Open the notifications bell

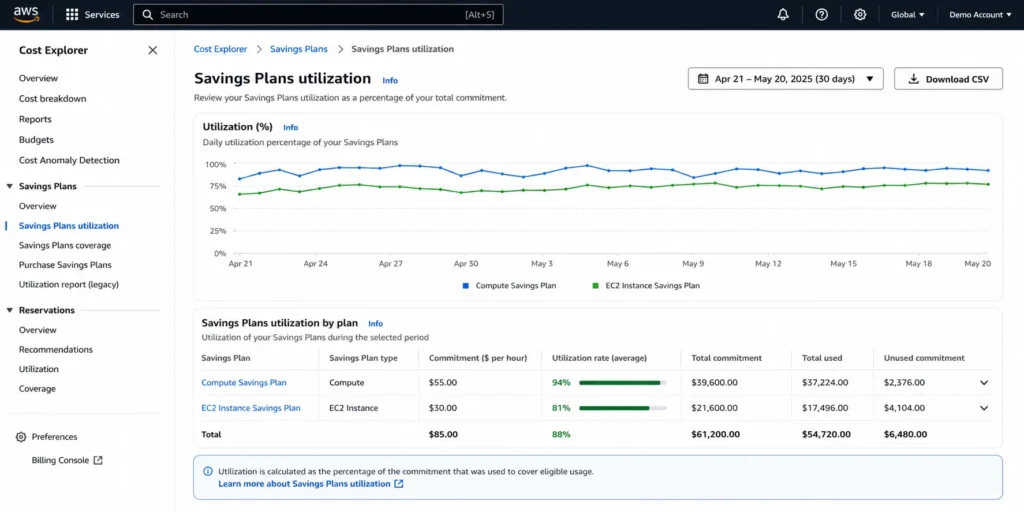[783, 14]
